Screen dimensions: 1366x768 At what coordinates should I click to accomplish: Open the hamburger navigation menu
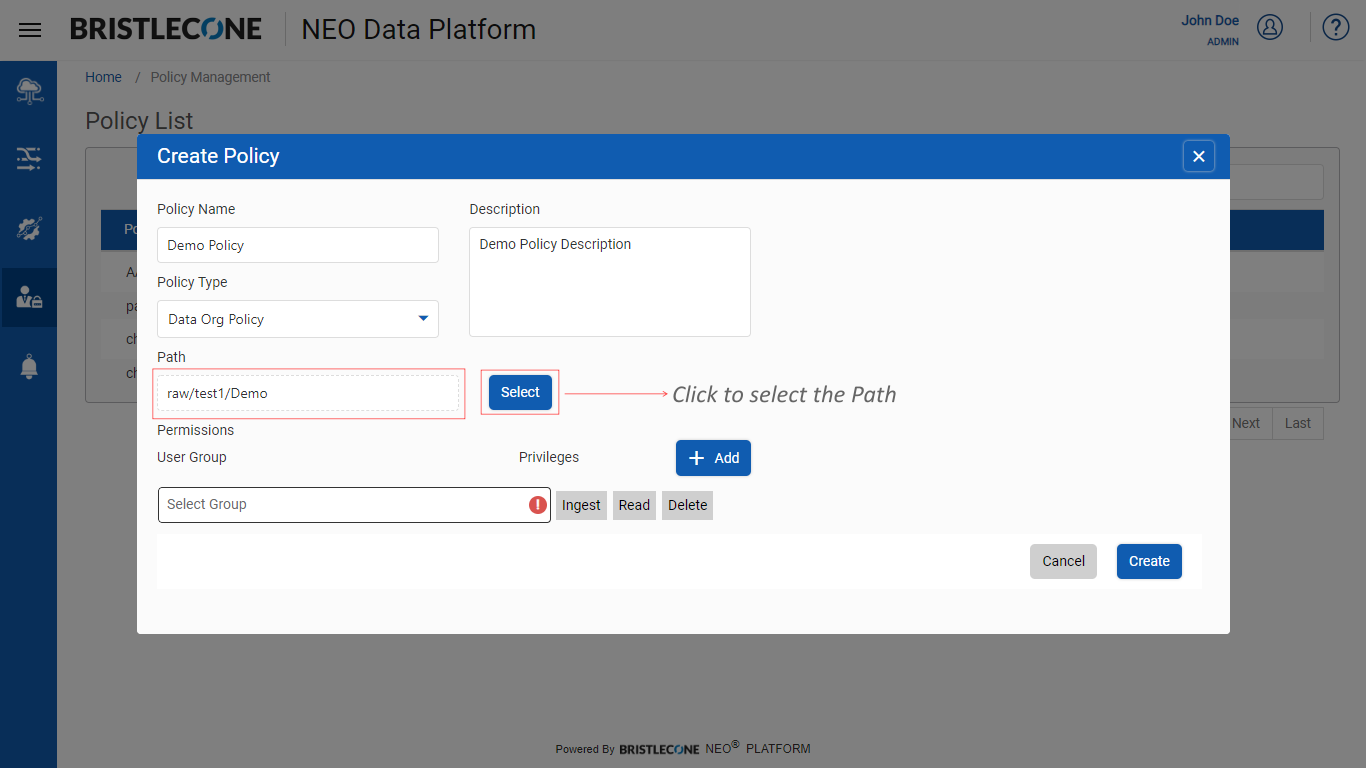(x=30, y=30)
